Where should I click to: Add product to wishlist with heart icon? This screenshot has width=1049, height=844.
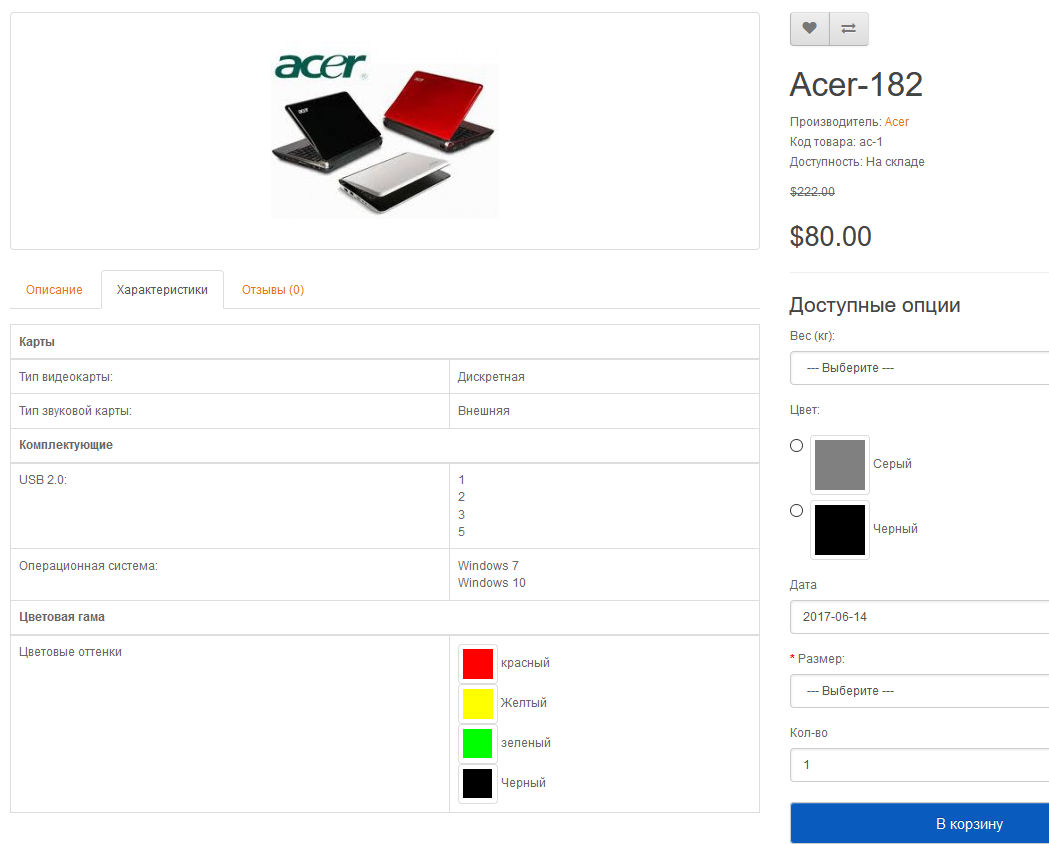(809, 29)
